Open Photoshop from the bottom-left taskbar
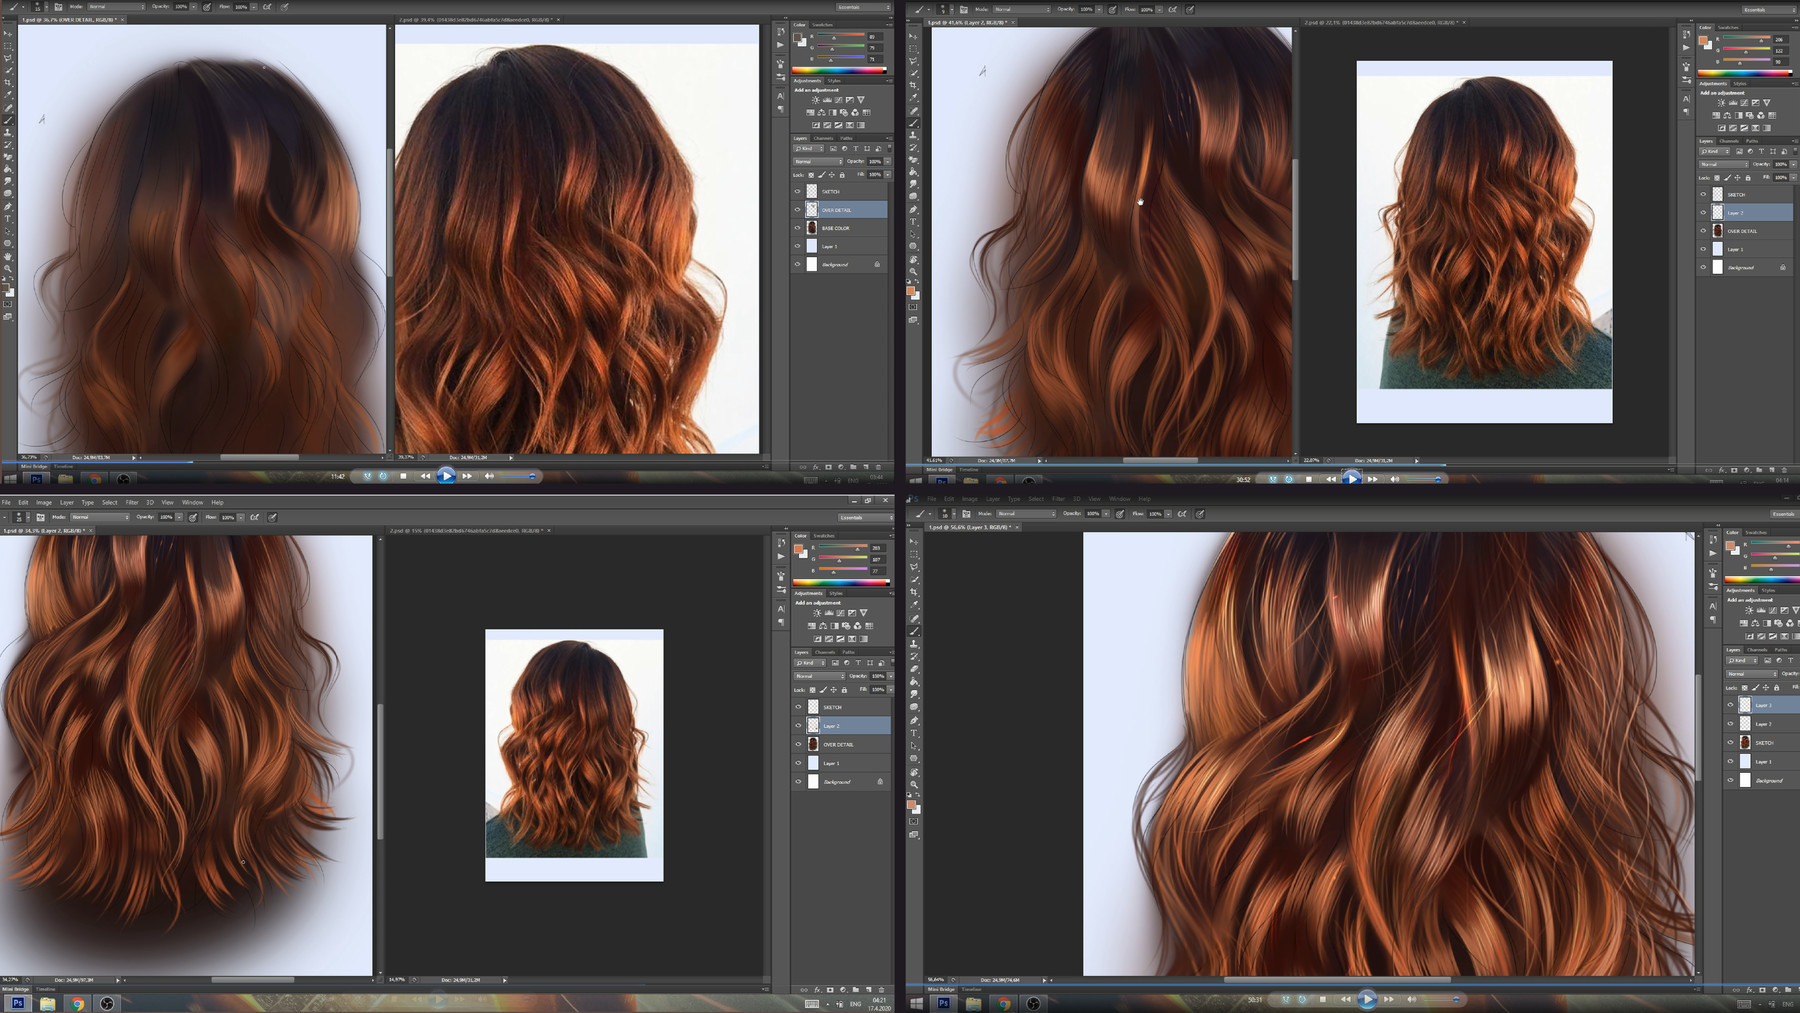1800x1013 pixels. [x=18, y=1003]
